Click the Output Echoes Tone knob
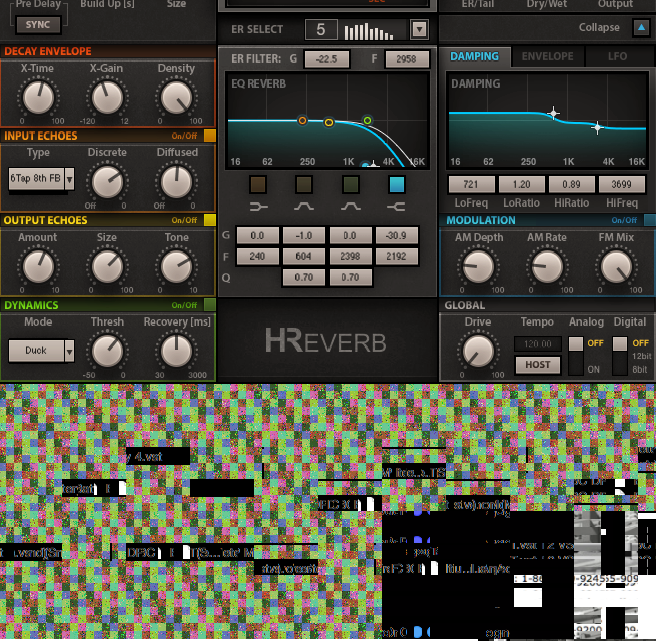This screenshot has height=641, width=656. (x=176, y=267)
